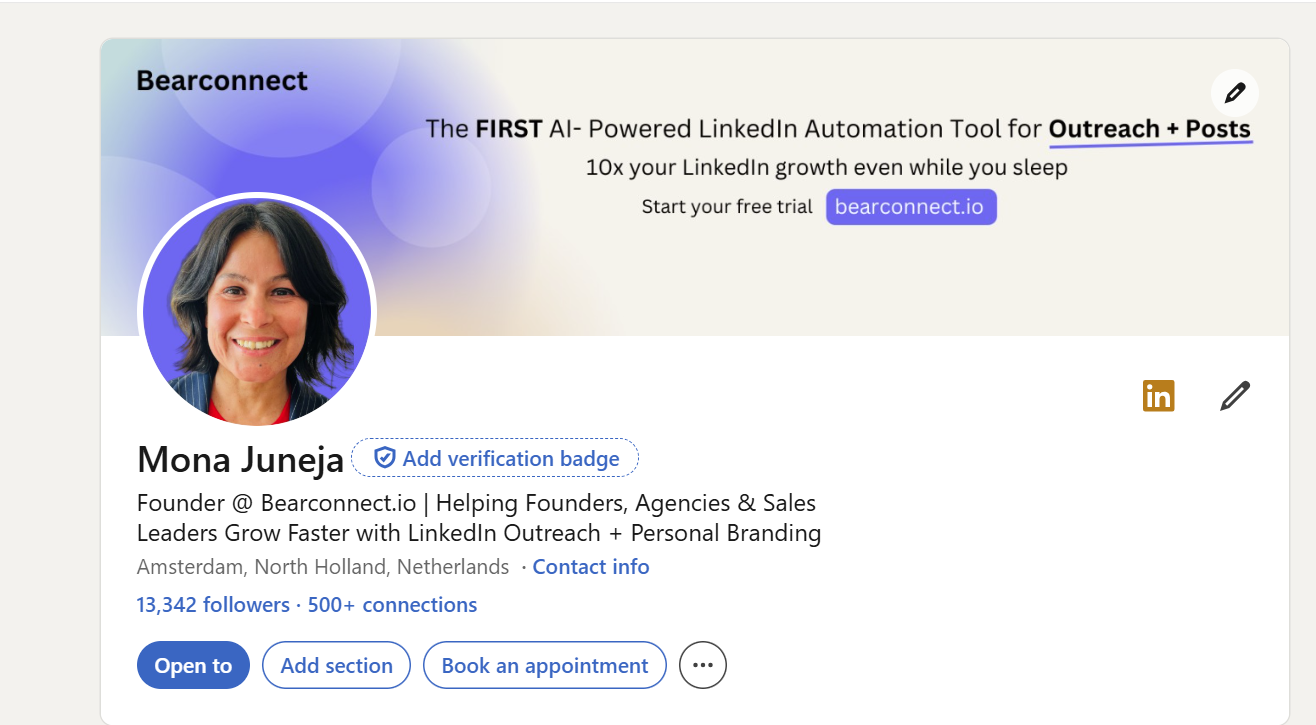Viewport: 1316px width, 725px height.
Task: Click the pencil icon to edit the banner
Action: 1234,93
